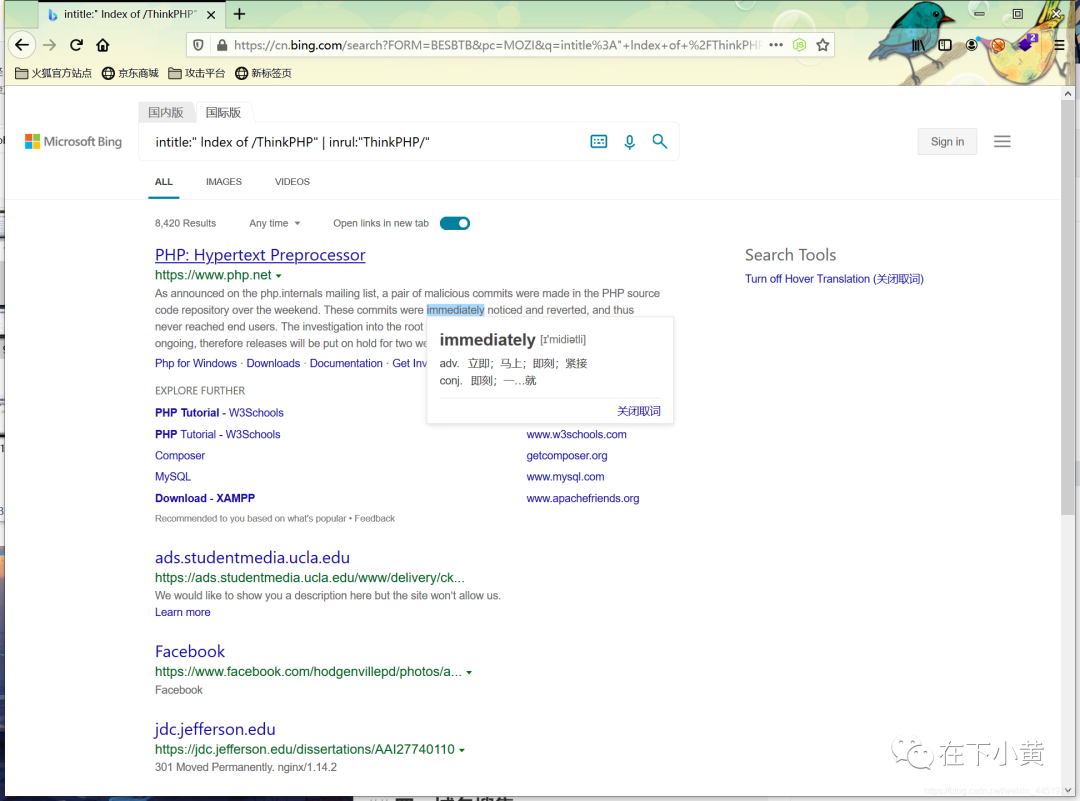Screen dimensions: 1080x801
Task: Open a new tab with the plus button
Action: tap(239, 14)
